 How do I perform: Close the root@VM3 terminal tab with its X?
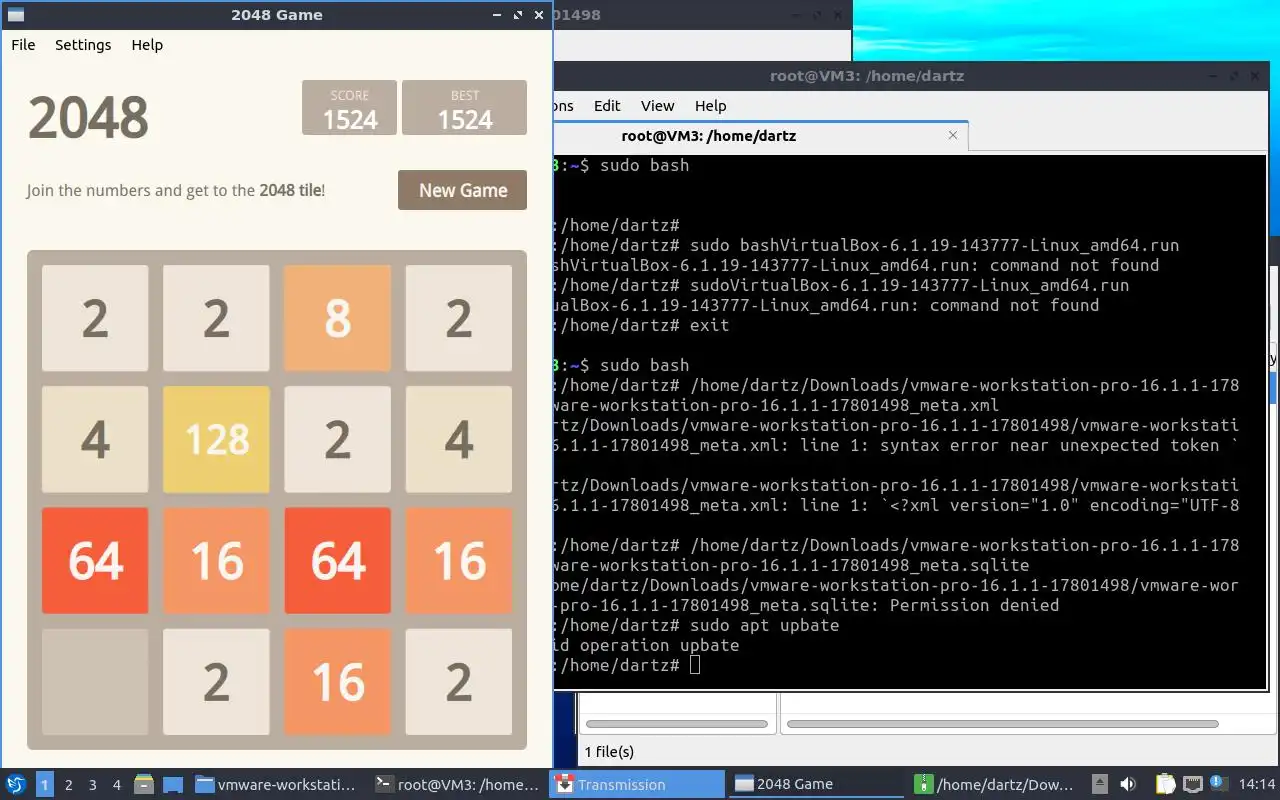(x=953, y=135)
